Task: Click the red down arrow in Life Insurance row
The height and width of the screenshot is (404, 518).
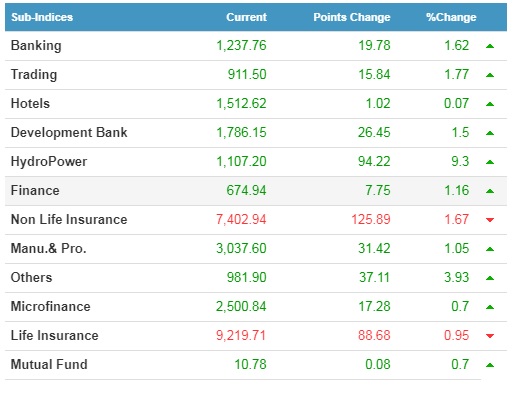Action: [490, 336]
